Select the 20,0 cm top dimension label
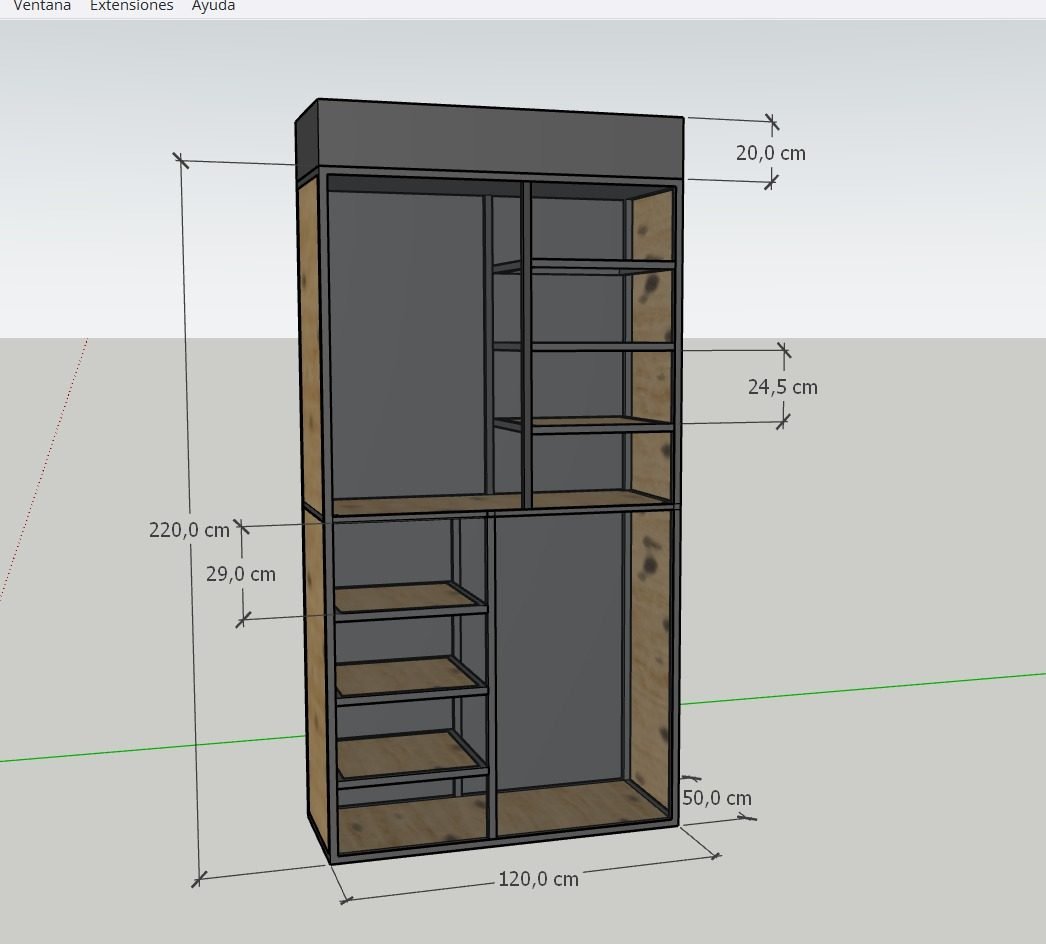 point(770,153)
